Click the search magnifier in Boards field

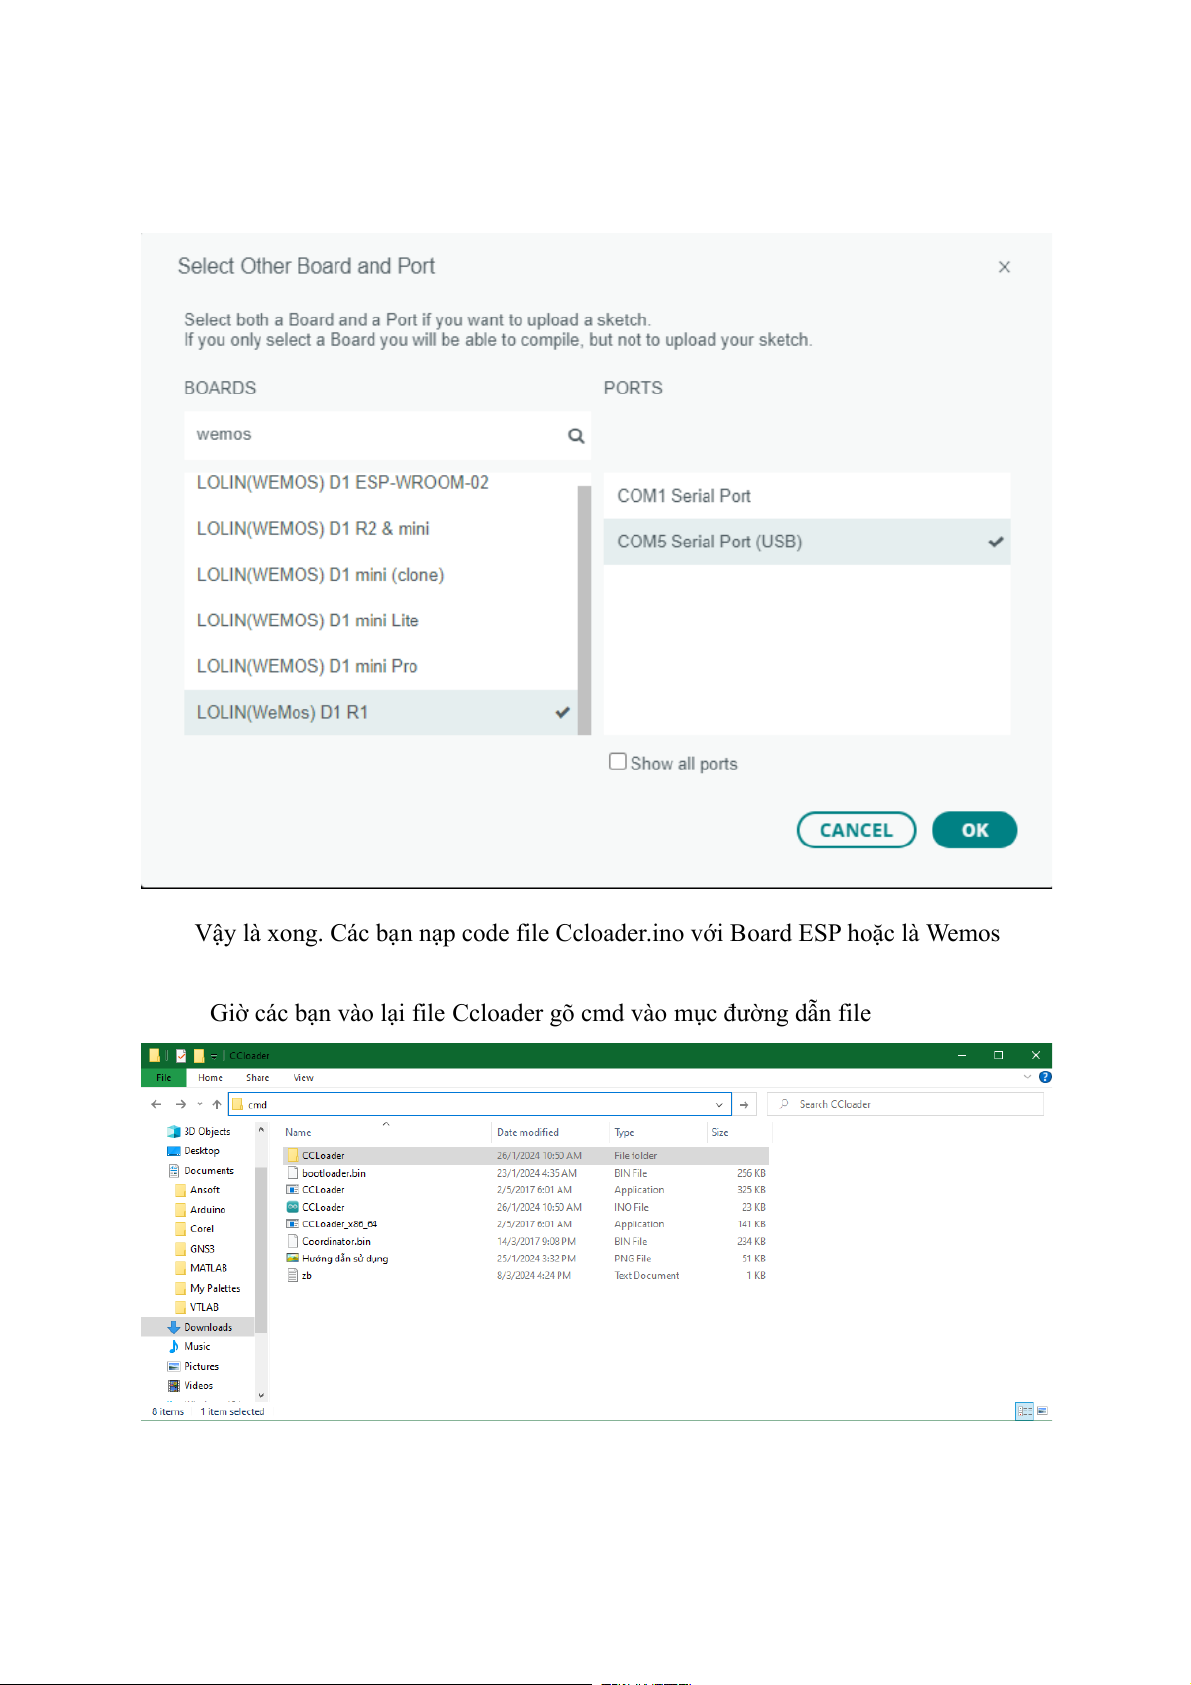pyautogui.click(x=576, y=436)
